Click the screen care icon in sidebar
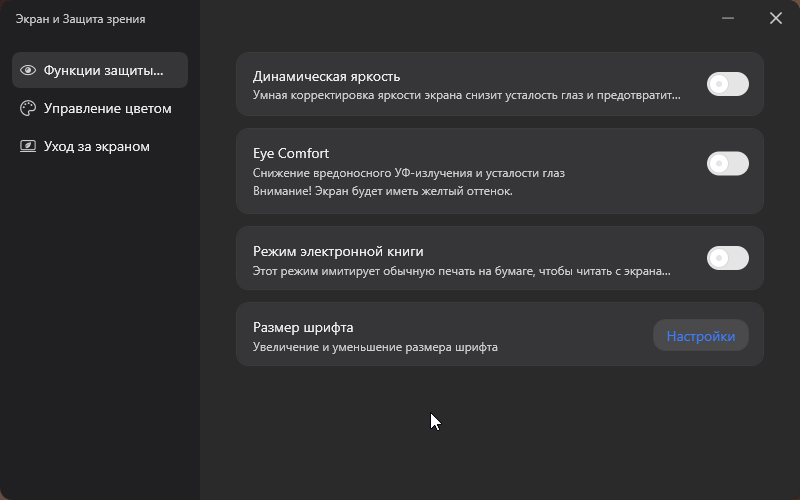The image size is (800, 500). click(28, 146)
